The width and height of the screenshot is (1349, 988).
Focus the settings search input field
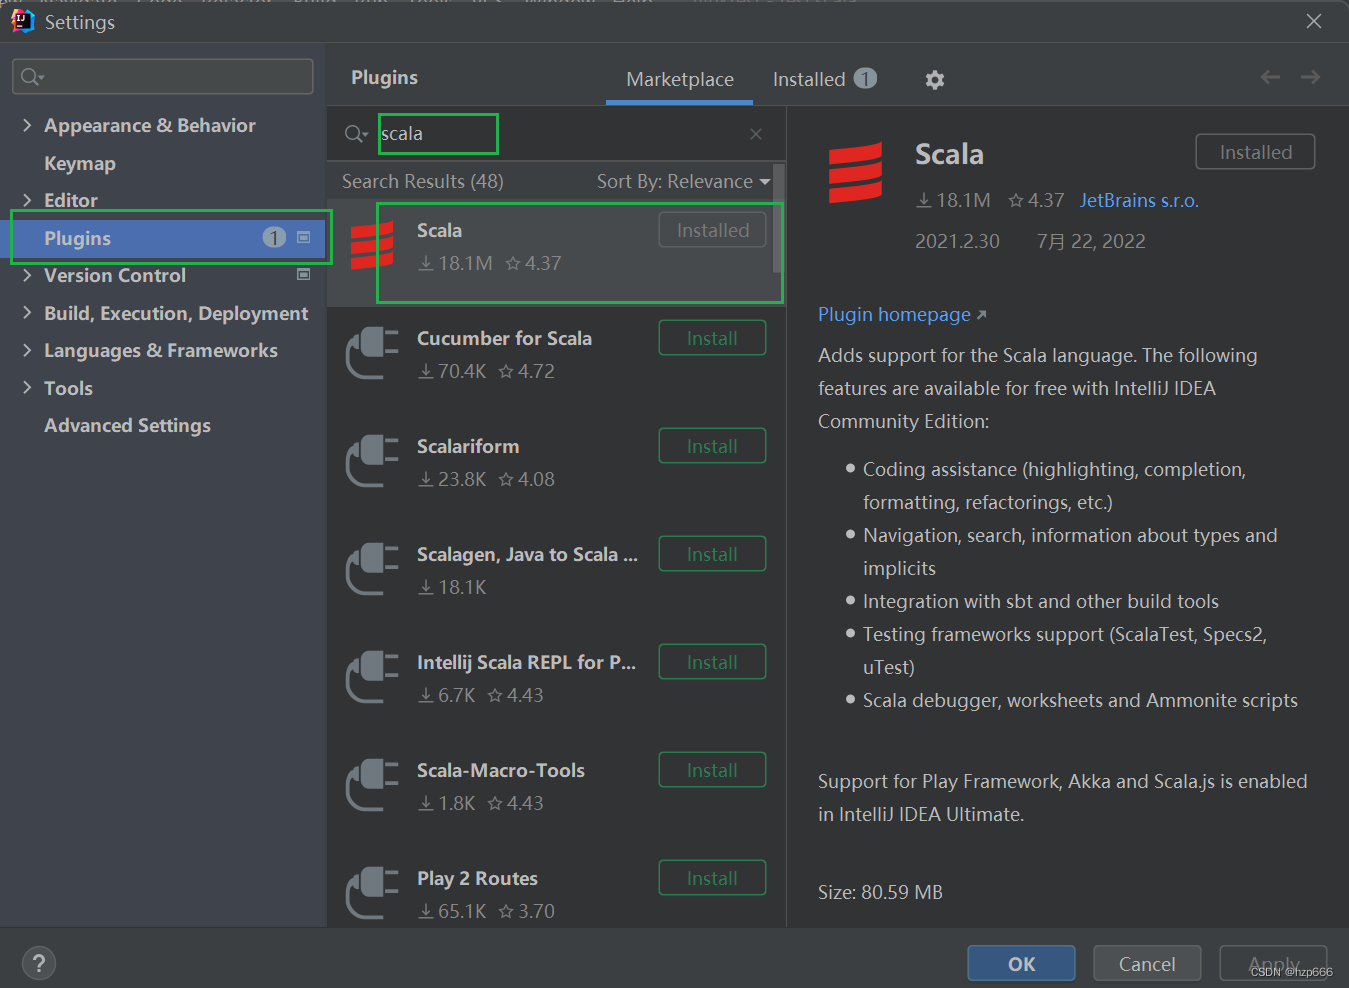162,77
